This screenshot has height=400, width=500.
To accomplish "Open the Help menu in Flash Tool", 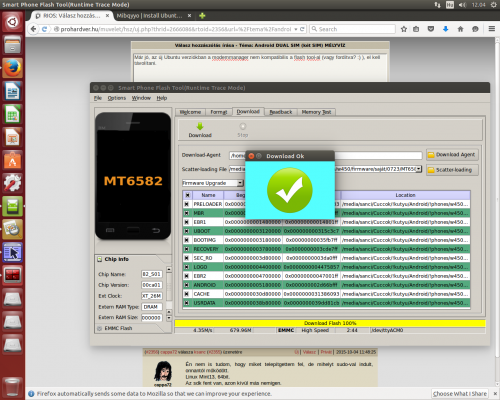I will (x=162, y=98).
